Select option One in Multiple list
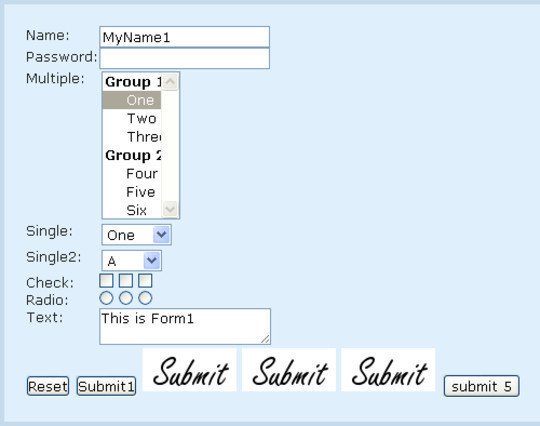The height and width of the screenshot is (426, 540). 132,100
